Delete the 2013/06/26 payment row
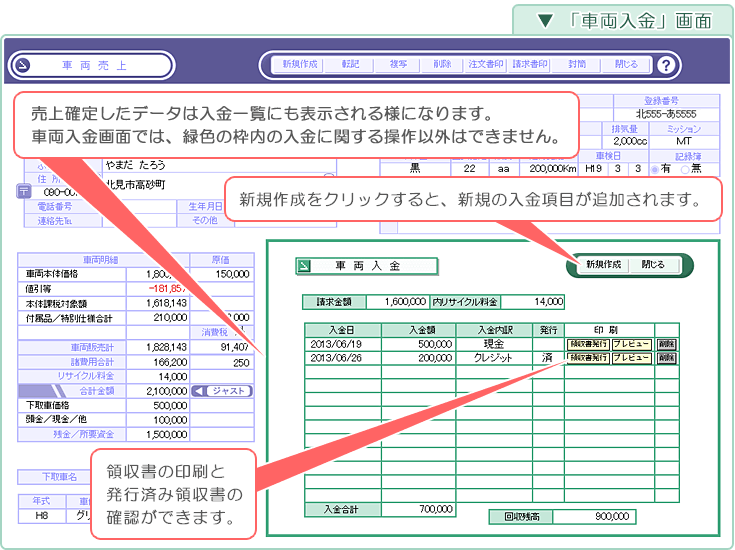The height and width of the screenshot is (550, 735). tap(667, 358)
